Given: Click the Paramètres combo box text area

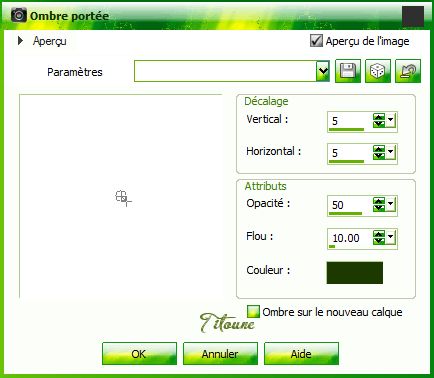Looking at the screenshot, I should coord(225,71).
